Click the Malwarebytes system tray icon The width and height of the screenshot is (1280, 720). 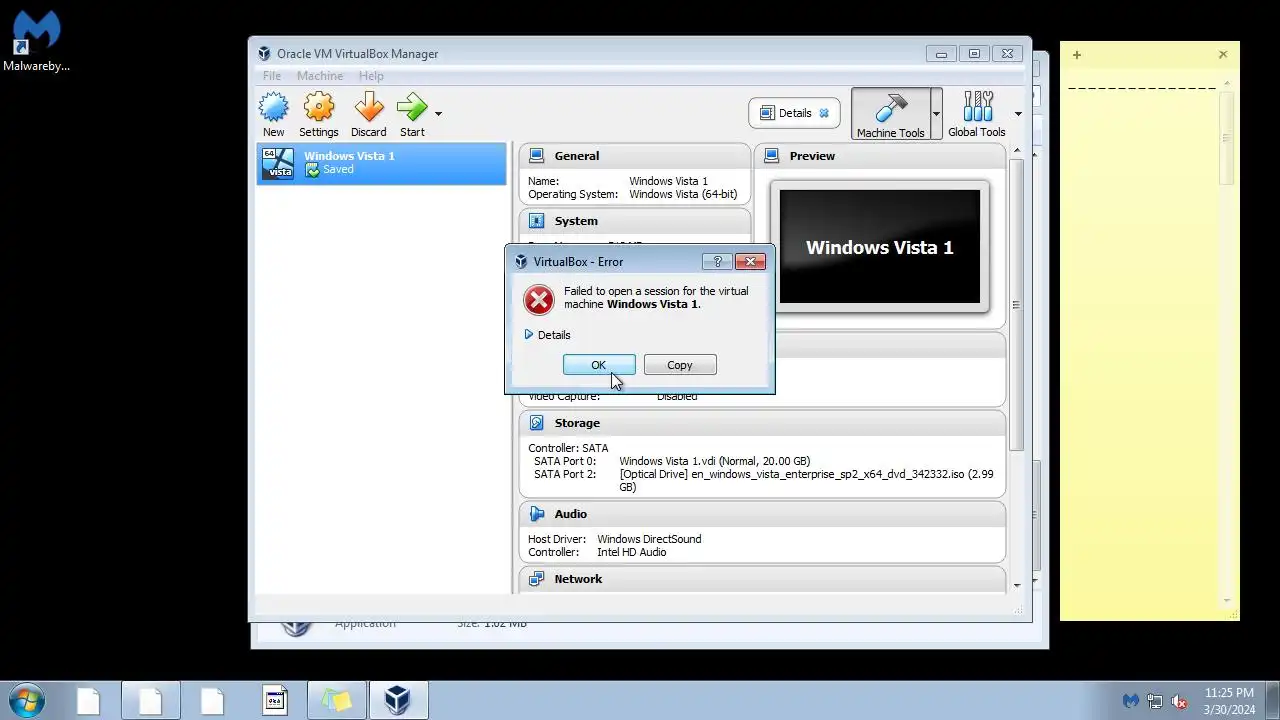[x=1131, y=701]
